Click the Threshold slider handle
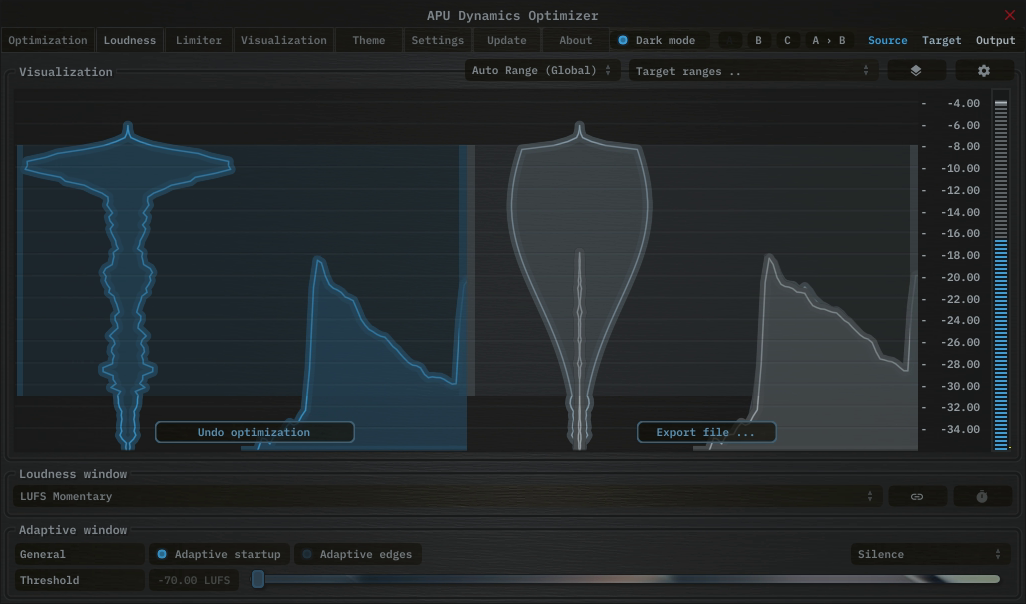The image size is (1026, 604). coord(258,580)
